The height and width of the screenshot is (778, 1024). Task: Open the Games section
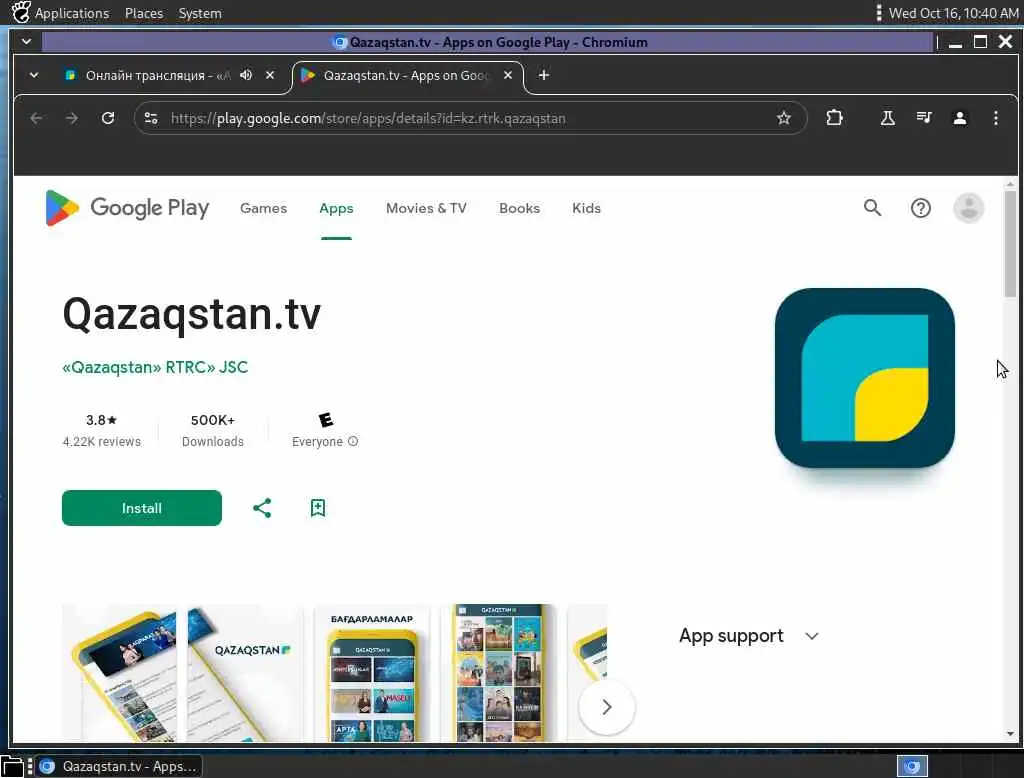click(x=263, y=208)
